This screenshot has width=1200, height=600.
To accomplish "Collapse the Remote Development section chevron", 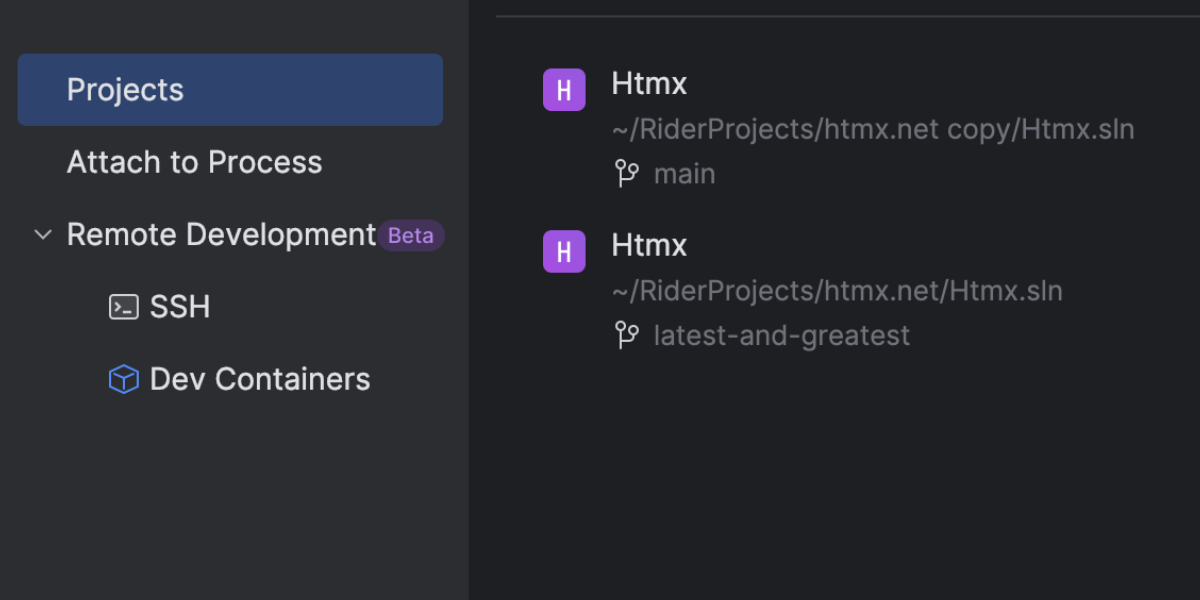I will click(x=42, y=235).
